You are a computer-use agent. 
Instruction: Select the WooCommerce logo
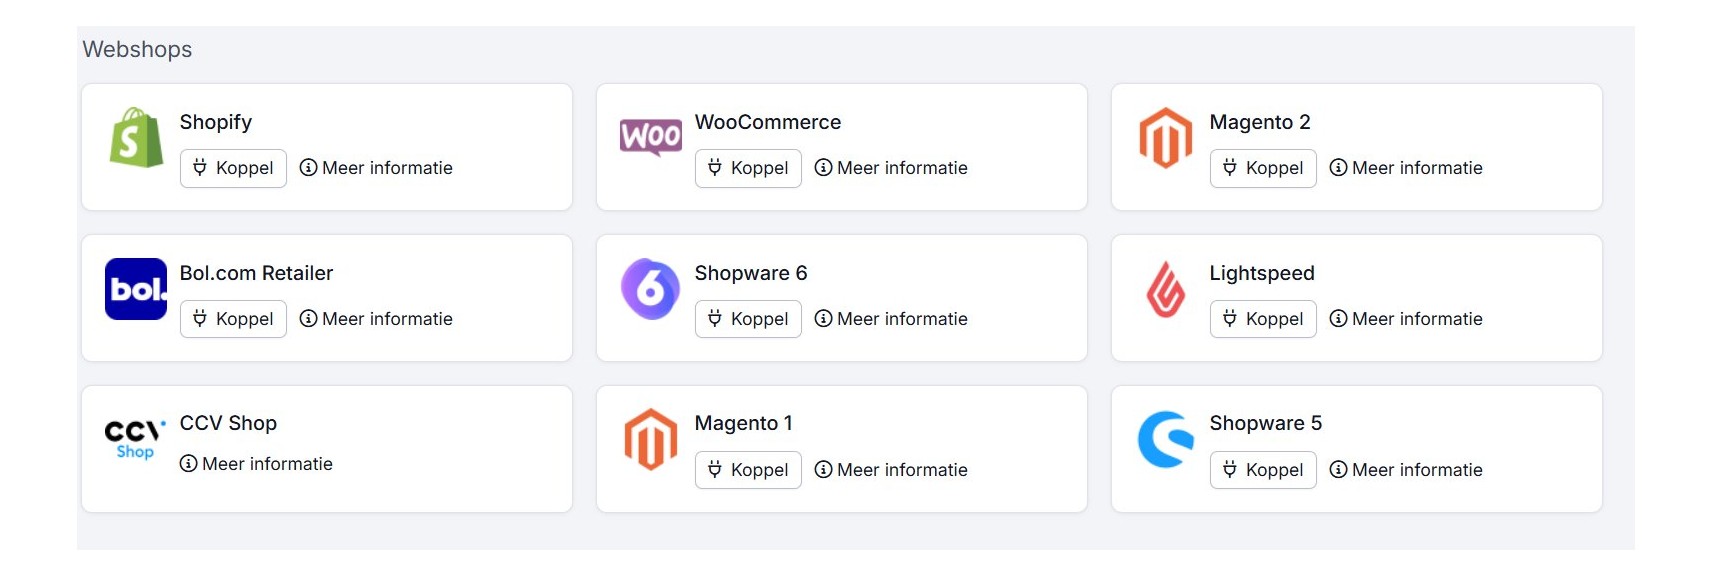(650, 137)
